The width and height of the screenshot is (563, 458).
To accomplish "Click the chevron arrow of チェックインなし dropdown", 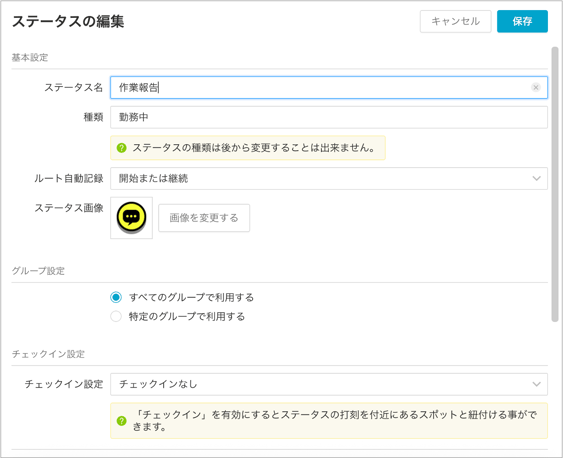I will coord(536,384).
